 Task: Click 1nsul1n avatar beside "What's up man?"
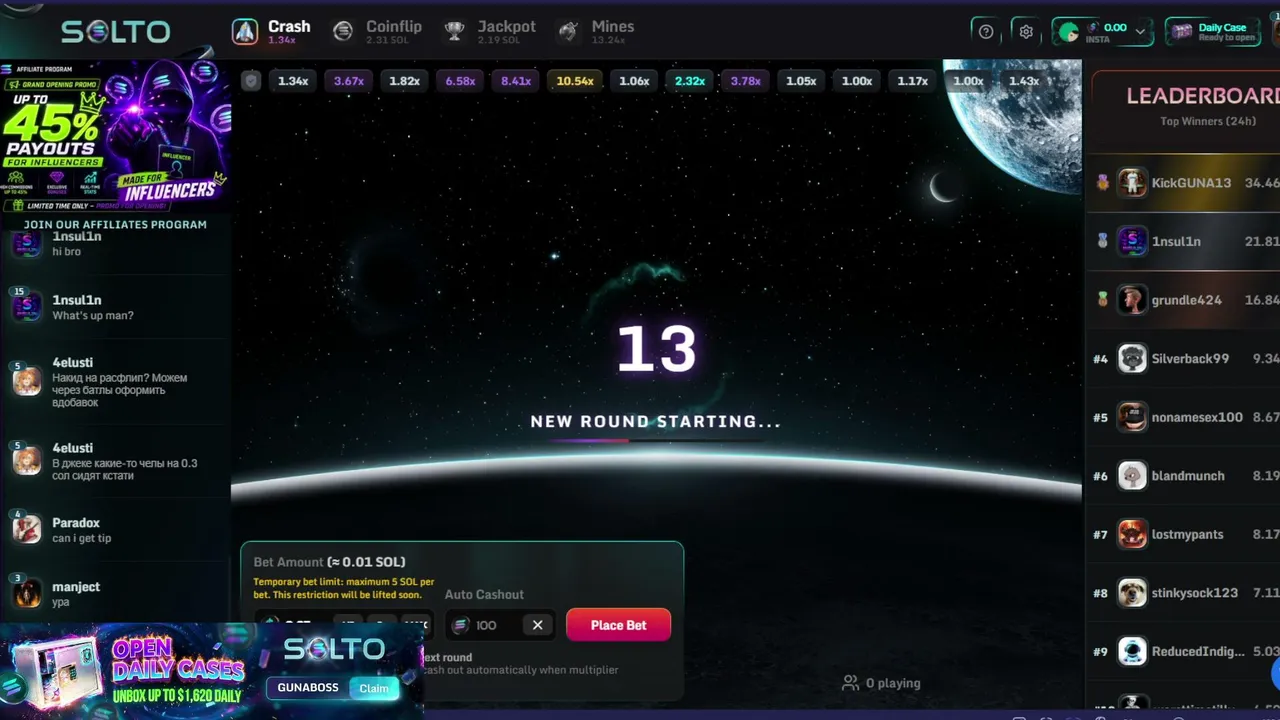tap(26, 305)
